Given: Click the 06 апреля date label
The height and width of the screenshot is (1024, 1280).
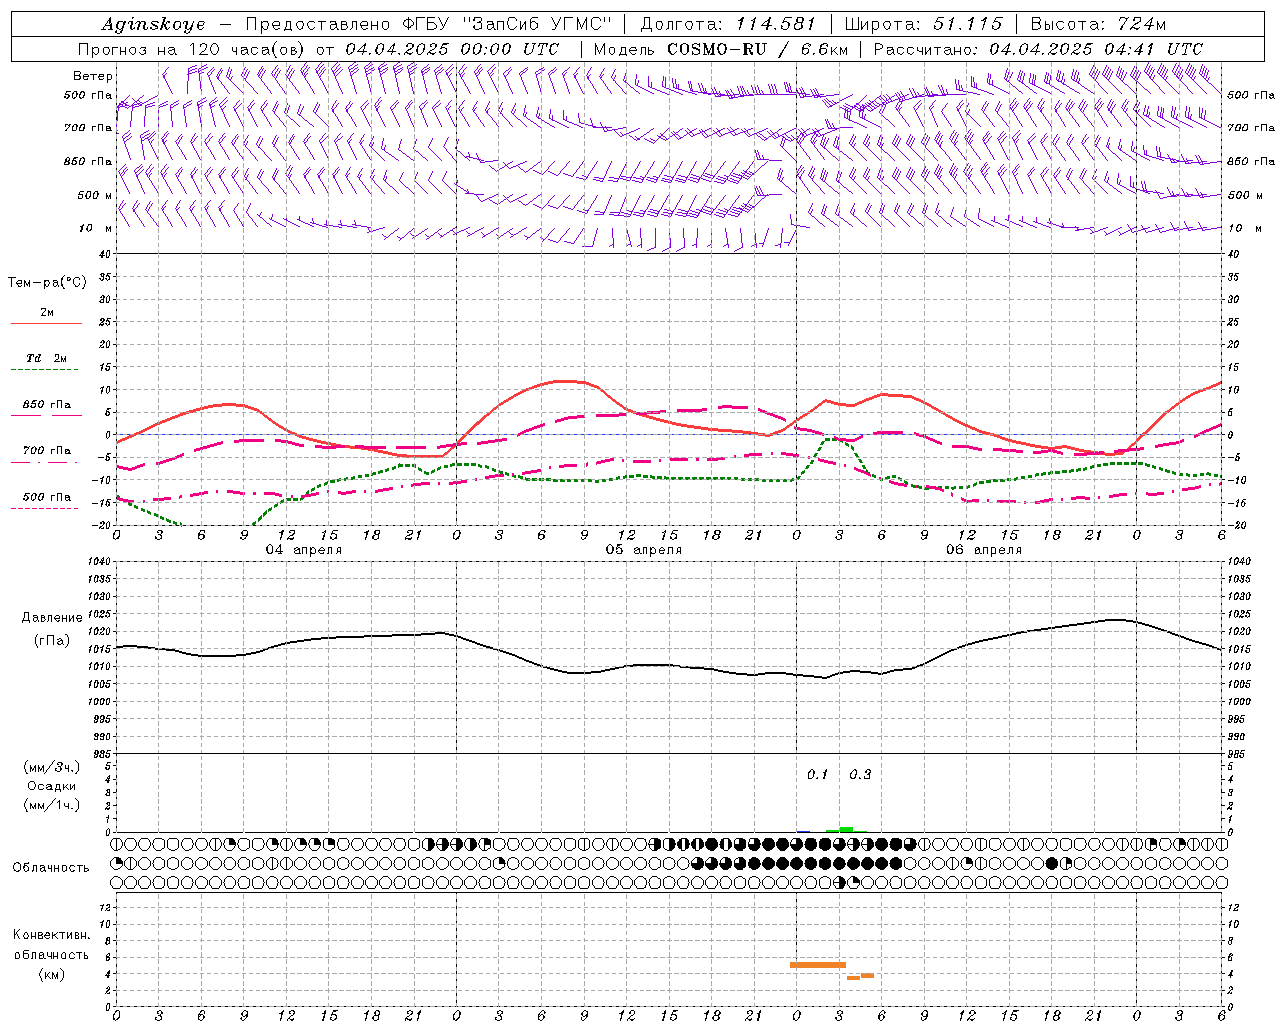Looking at the screenshot, I should pyautogui.click(x=984, y=550).
